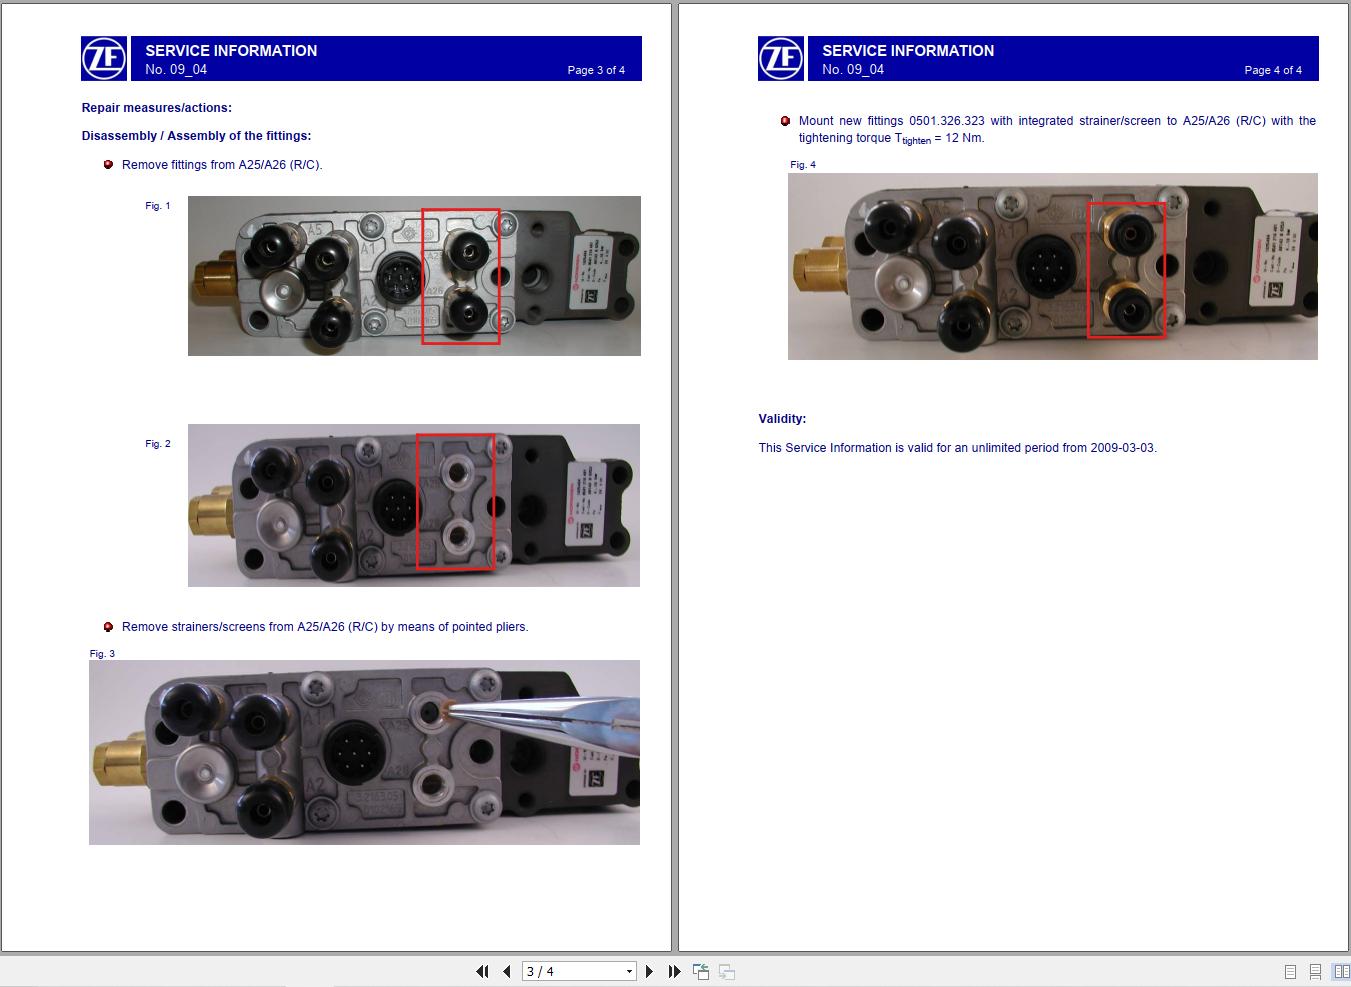Switch to continuous scrolling view mode
This screenshot has height=987, width=1351.
click(x=1315, y=971)
